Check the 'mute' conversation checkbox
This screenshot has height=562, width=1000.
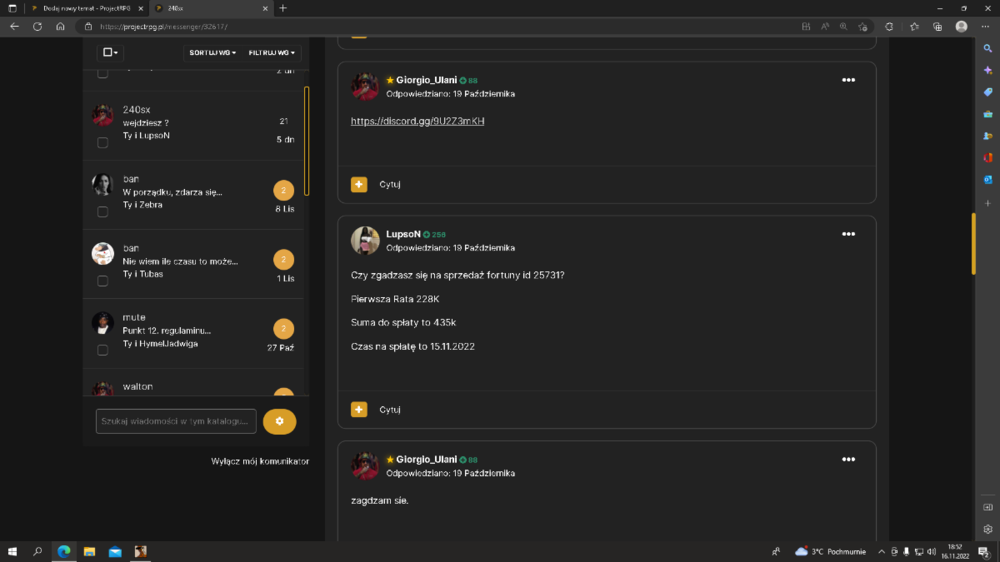pos(103,350)
